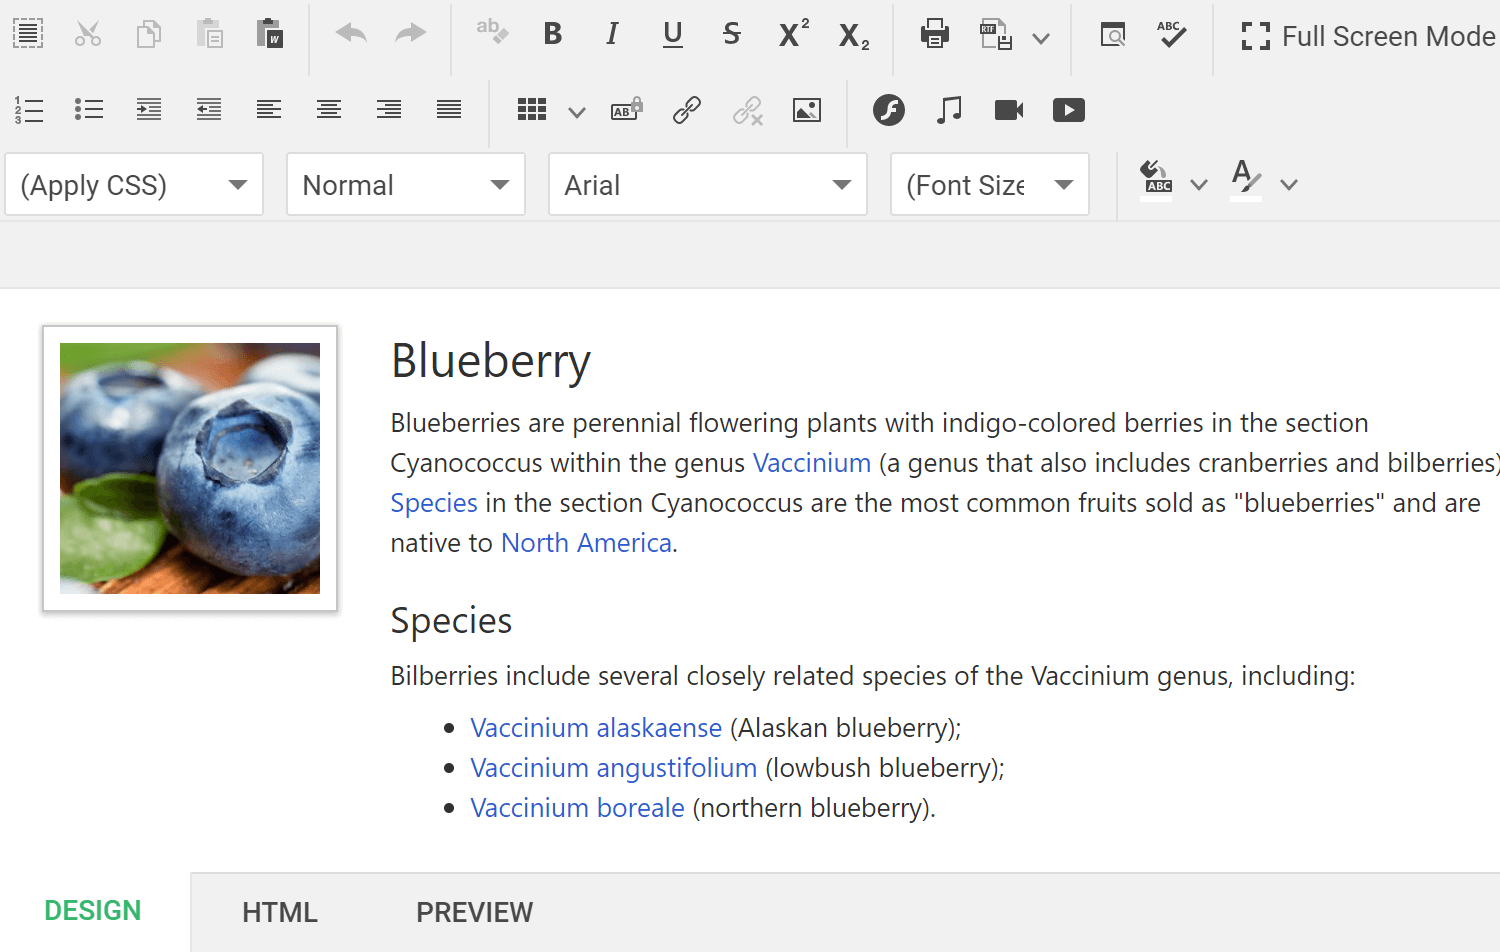Click the Insert Hyperlink chain icon
1500x952 pixels.
coord(687,110)
